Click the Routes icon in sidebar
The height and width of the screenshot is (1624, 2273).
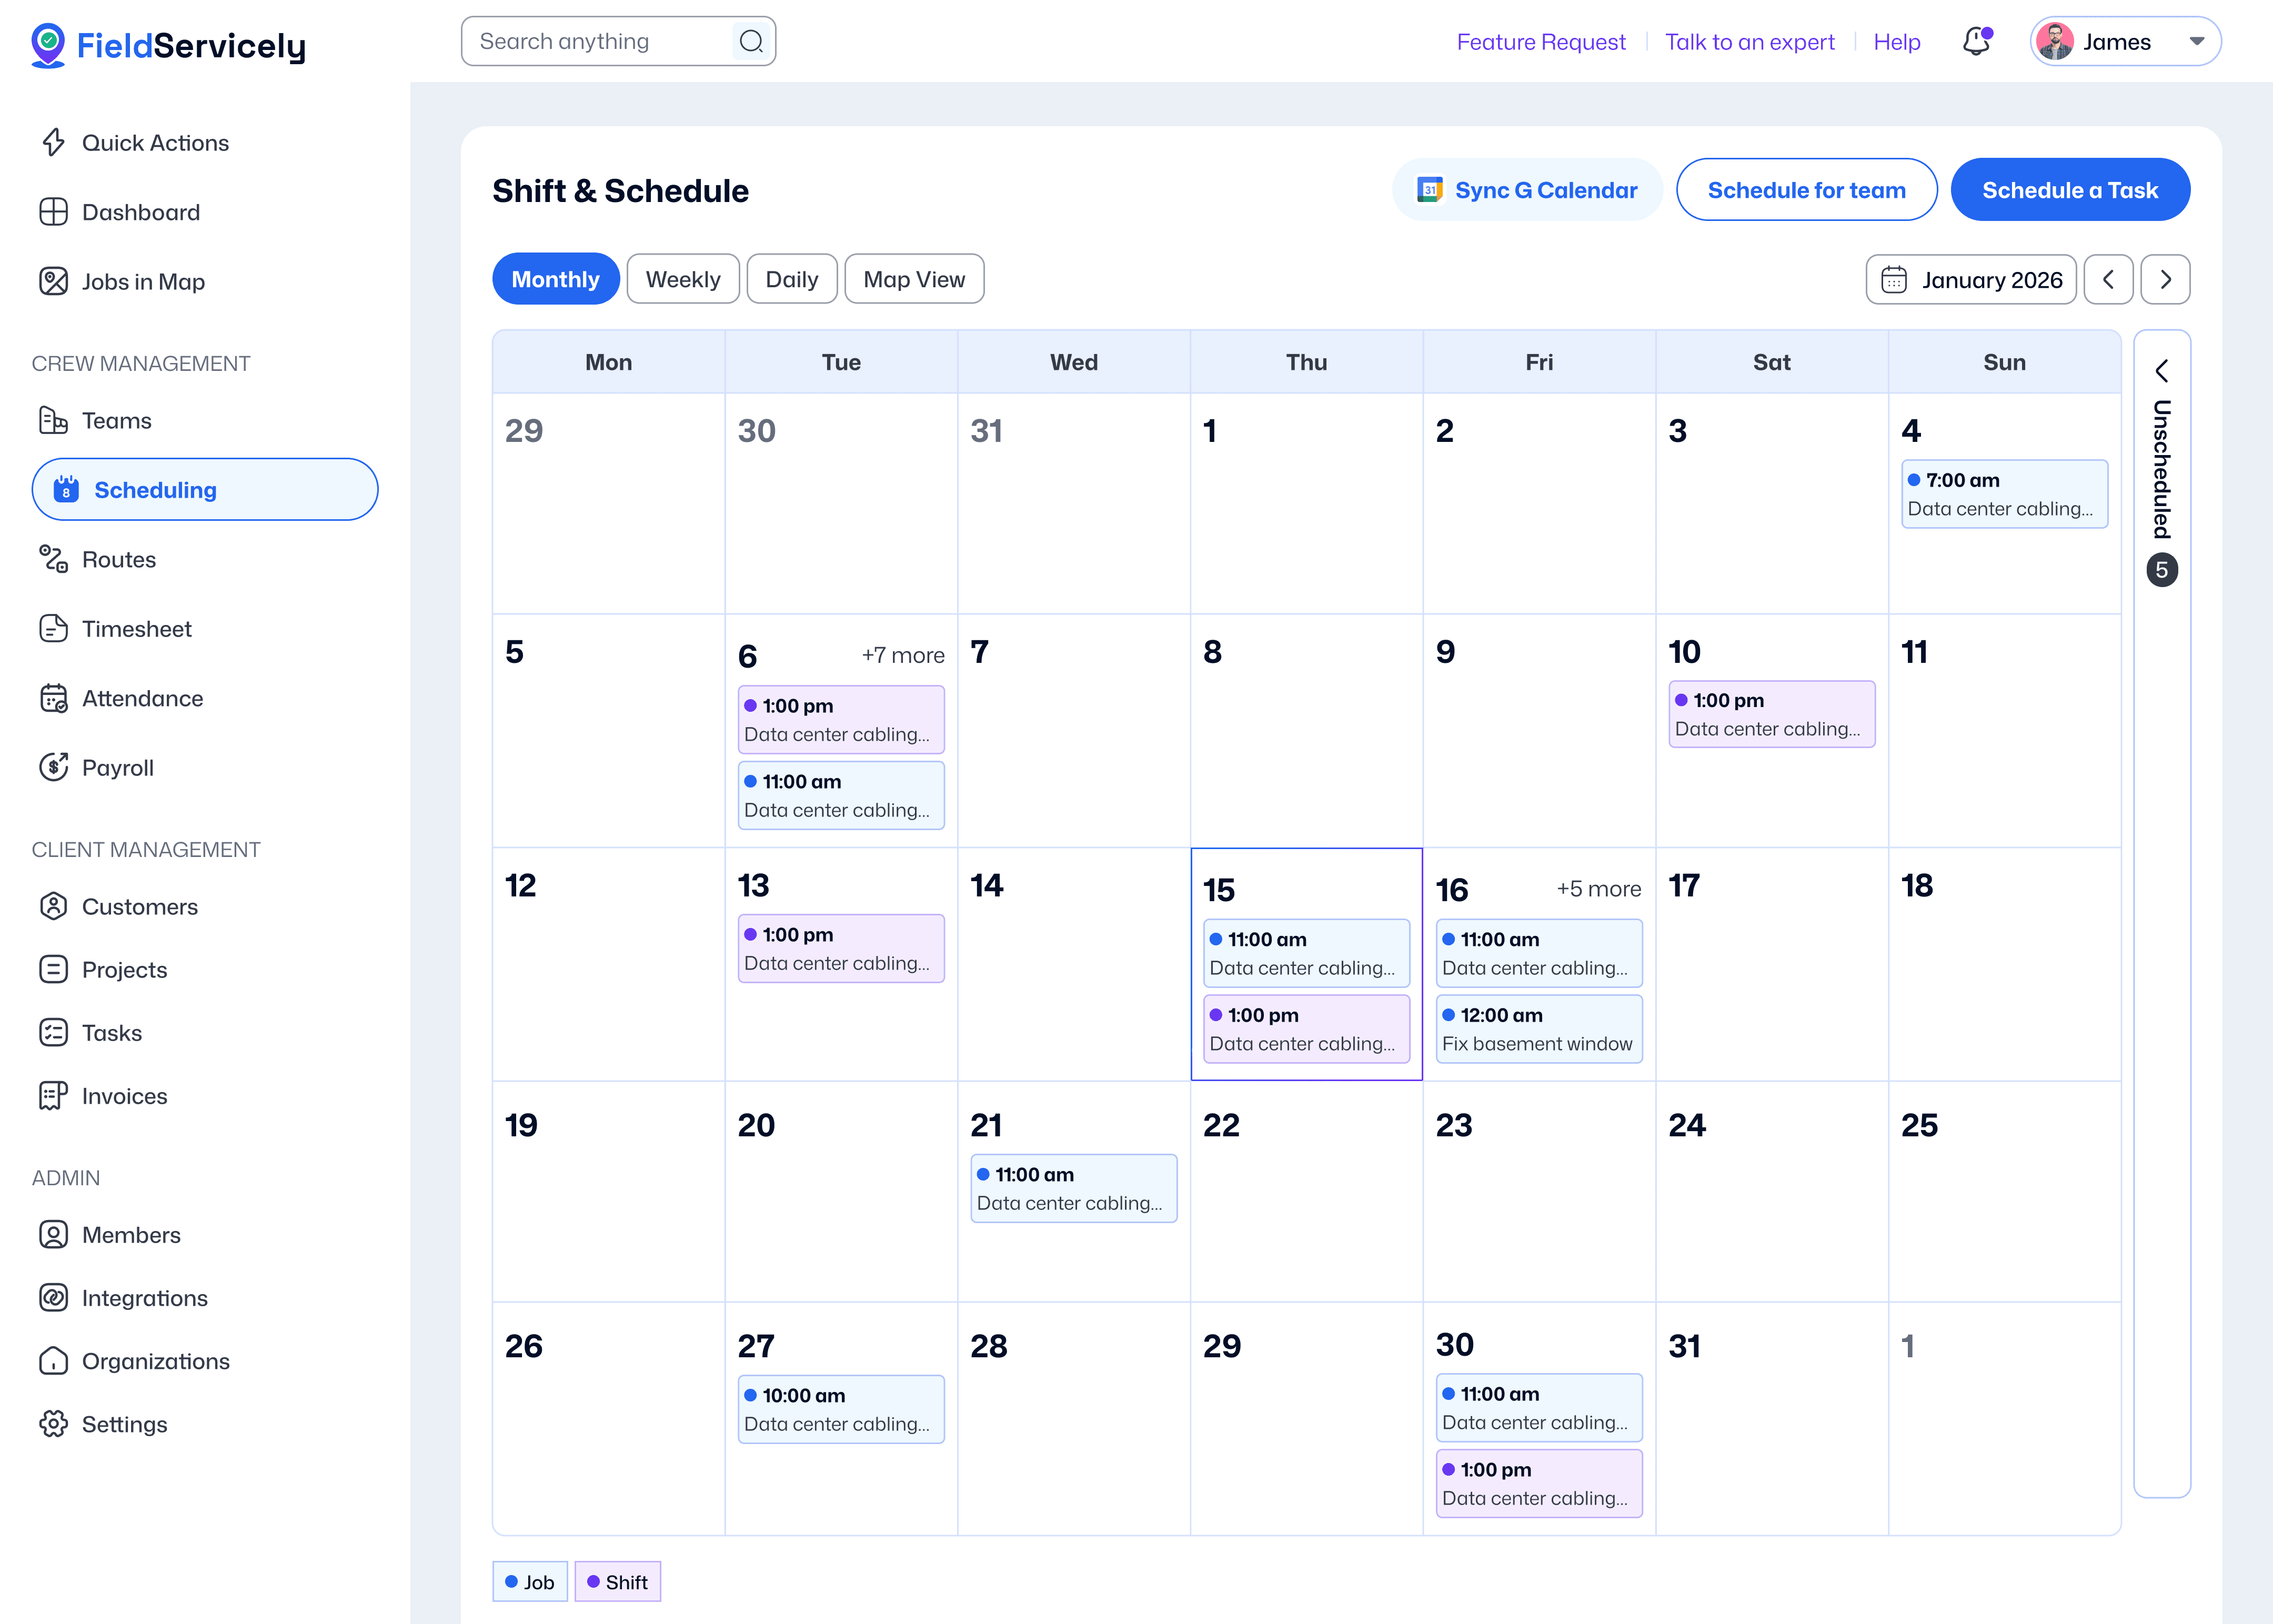click(x=53, y=559)
